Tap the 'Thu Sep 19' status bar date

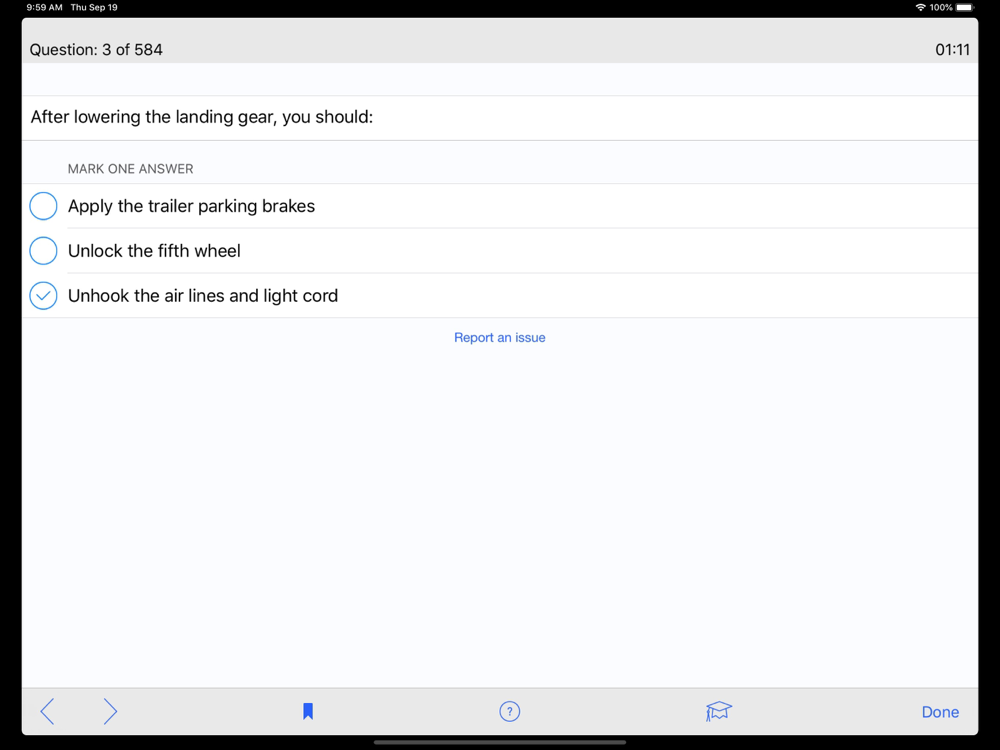tap(94, 8)
